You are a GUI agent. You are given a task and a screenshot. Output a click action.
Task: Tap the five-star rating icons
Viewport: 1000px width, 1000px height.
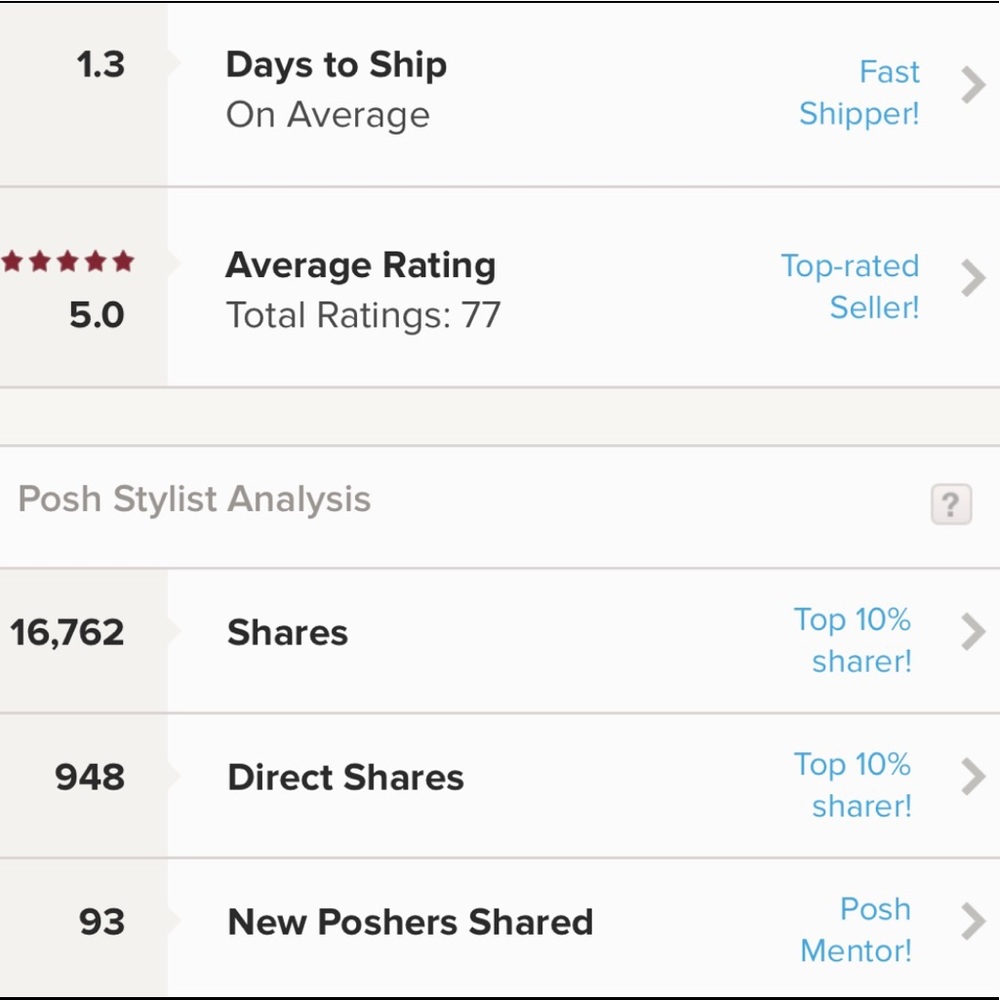click(68, 262)
